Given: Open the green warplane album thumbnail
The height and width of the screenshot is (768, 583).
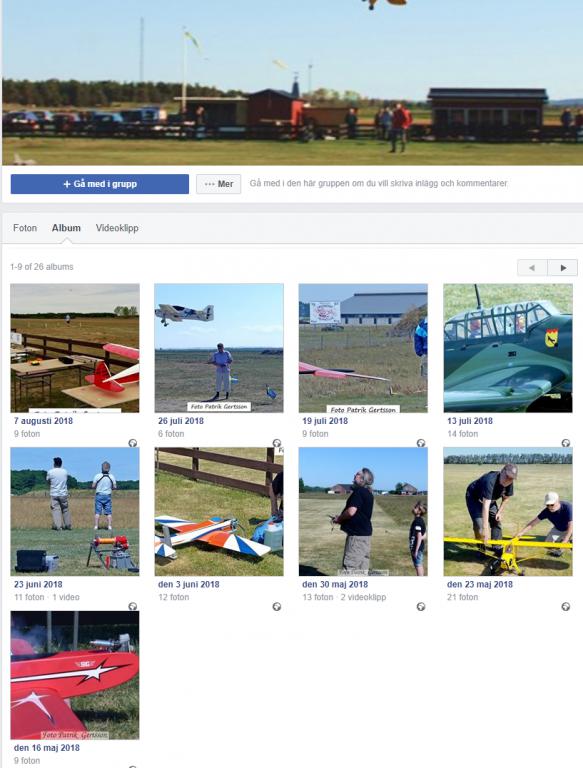Looking at the screenshot, I should [x=508, y=348].
